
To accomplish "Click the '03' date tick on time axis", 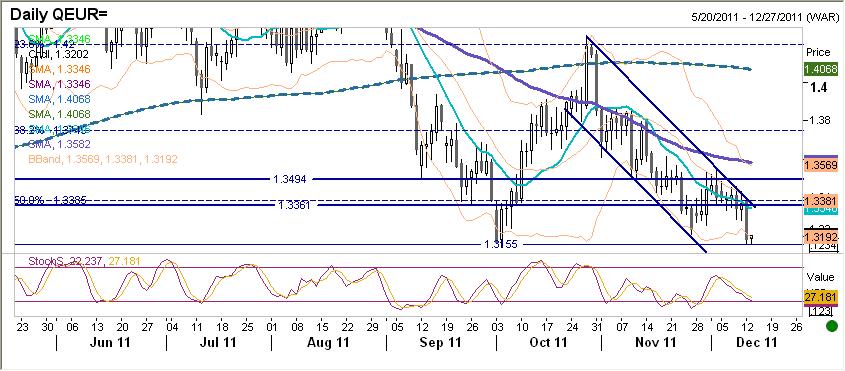I will (x=498, y=326).
